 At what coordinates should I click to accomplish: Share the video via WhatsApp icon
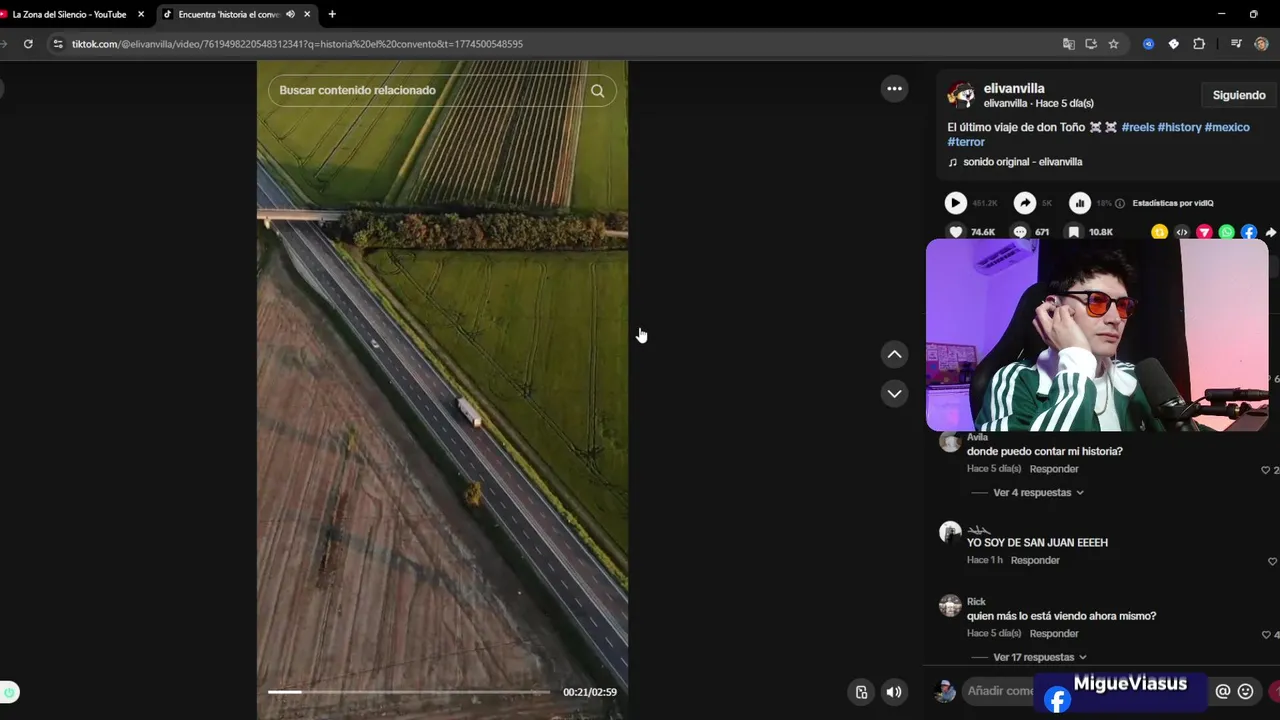1227,232
